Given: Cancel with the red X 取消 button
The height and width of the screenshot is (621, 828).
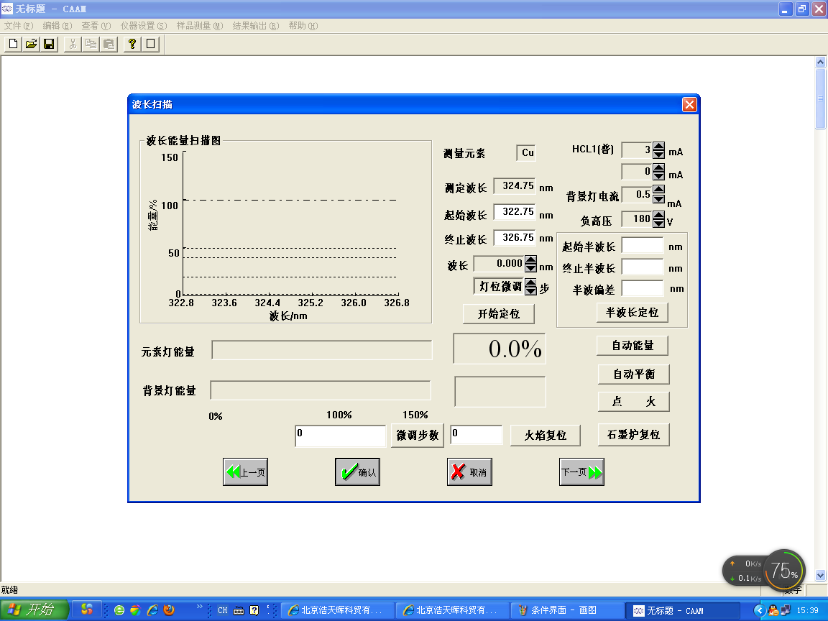Looking at the screenshot, I should 469,473.
